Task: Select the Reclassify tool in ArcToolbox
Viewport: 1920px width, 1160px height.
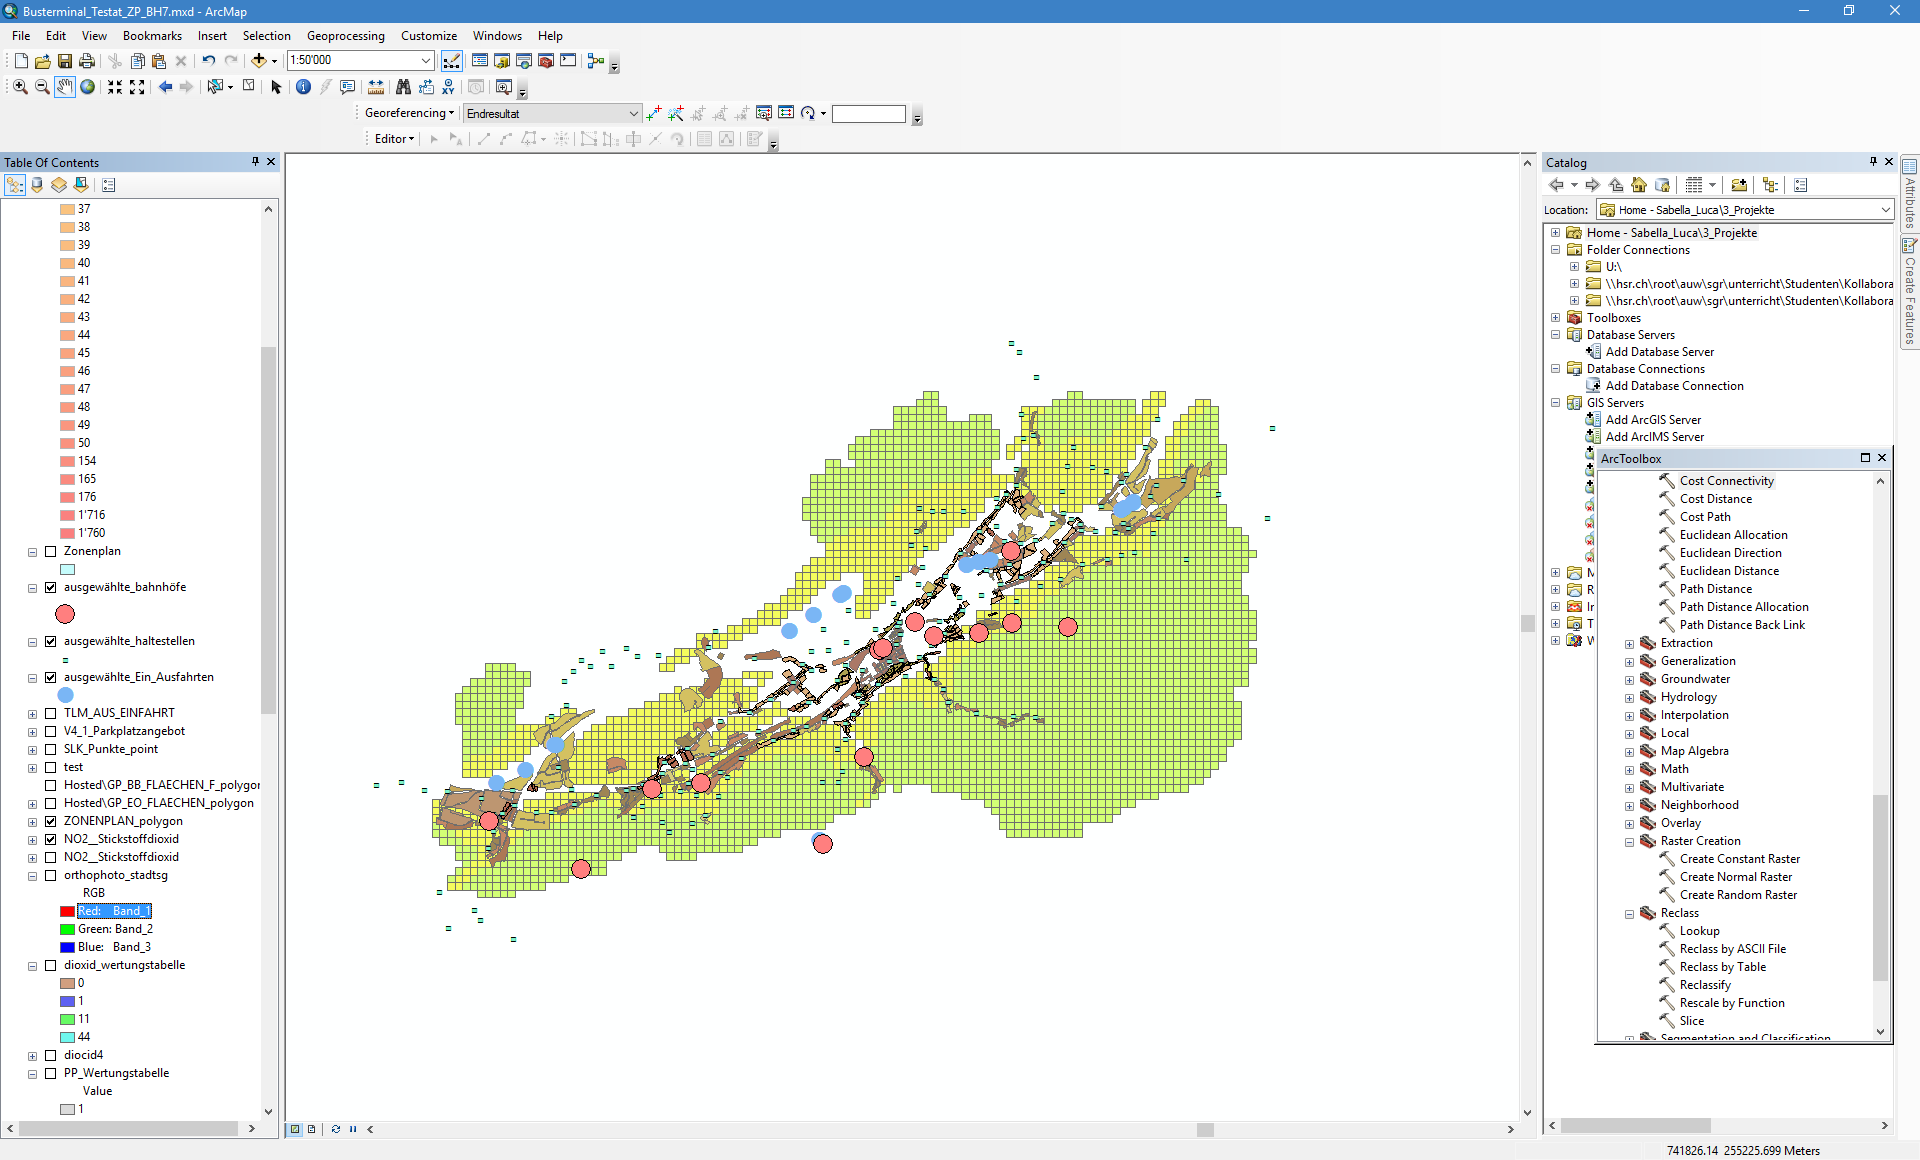Action: (x=1704, y=985)
